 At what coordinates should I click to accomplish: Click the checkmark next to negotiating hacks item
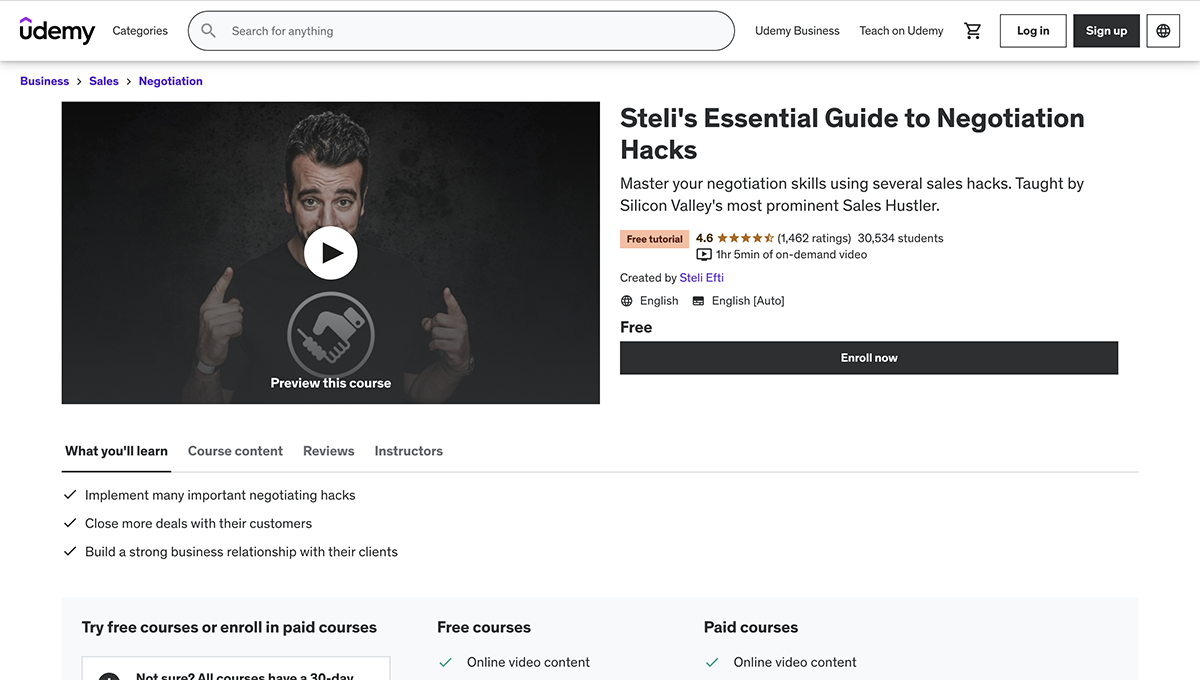70,494
